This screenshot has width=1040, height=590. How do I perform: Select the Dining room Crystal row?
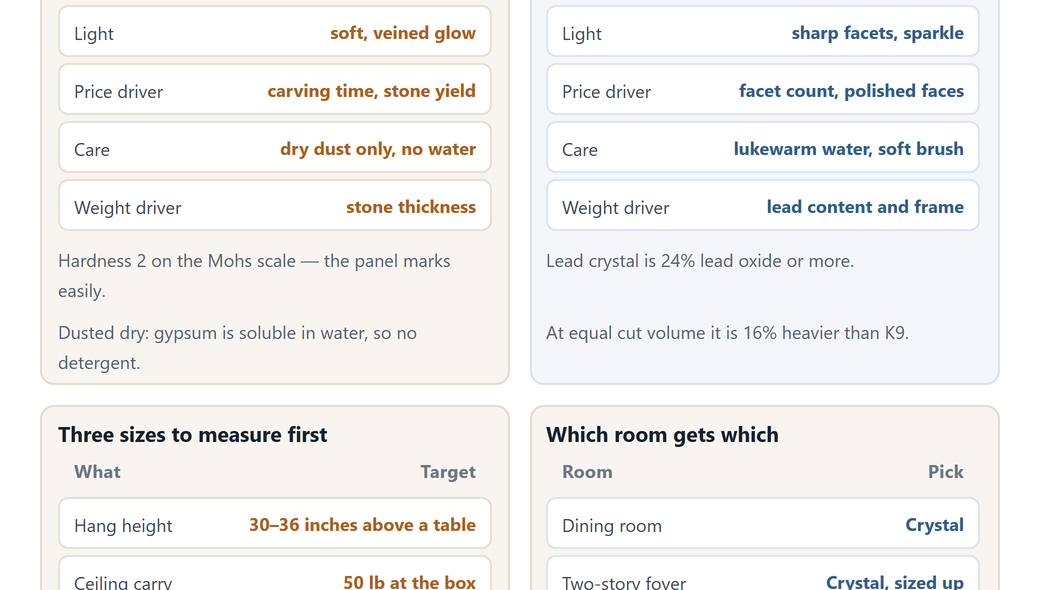(x=763, y=524)
